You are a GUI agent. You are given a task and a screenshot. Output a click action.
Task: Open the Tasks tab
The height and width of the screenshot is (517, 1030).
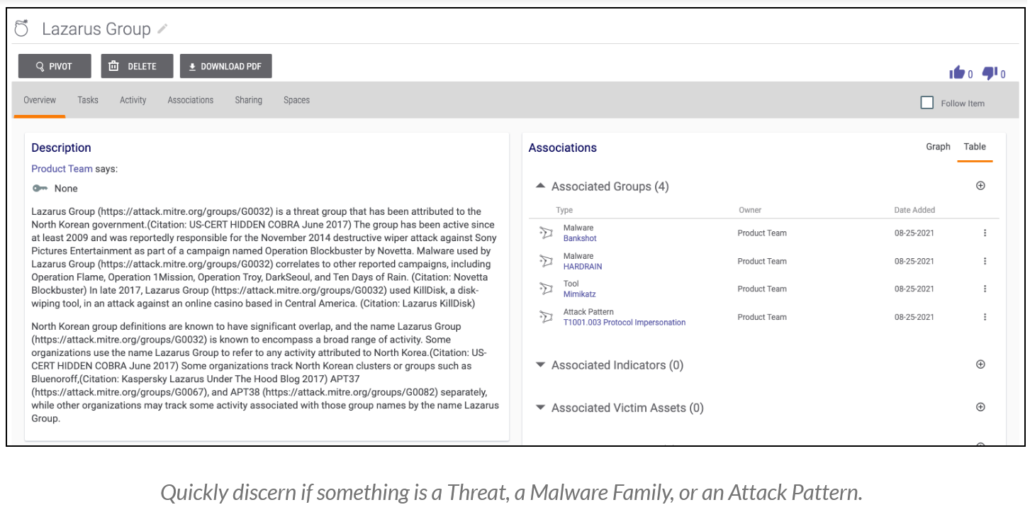(x=87, y=101)
